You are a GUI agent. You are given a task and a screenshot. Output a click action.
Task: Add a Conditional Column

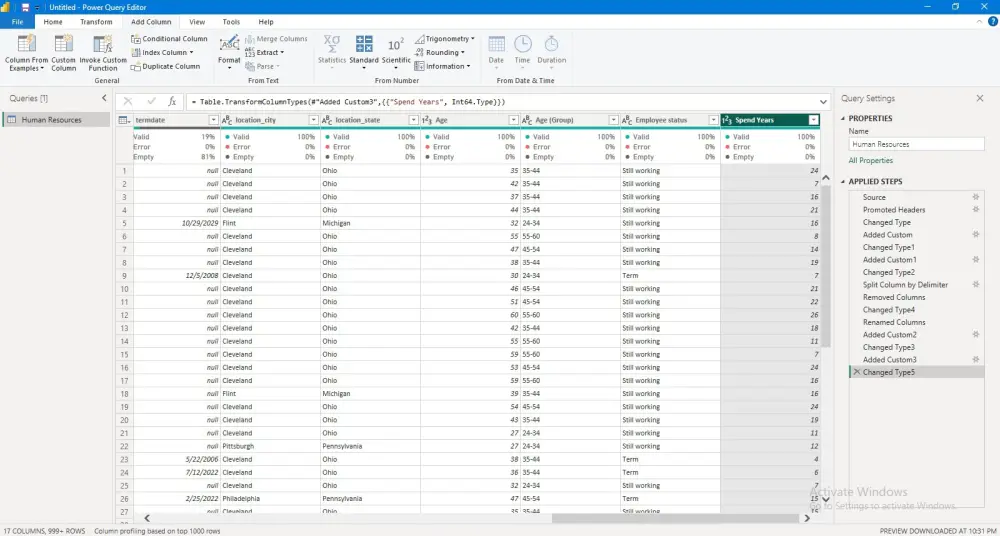(x=170, y=39)
